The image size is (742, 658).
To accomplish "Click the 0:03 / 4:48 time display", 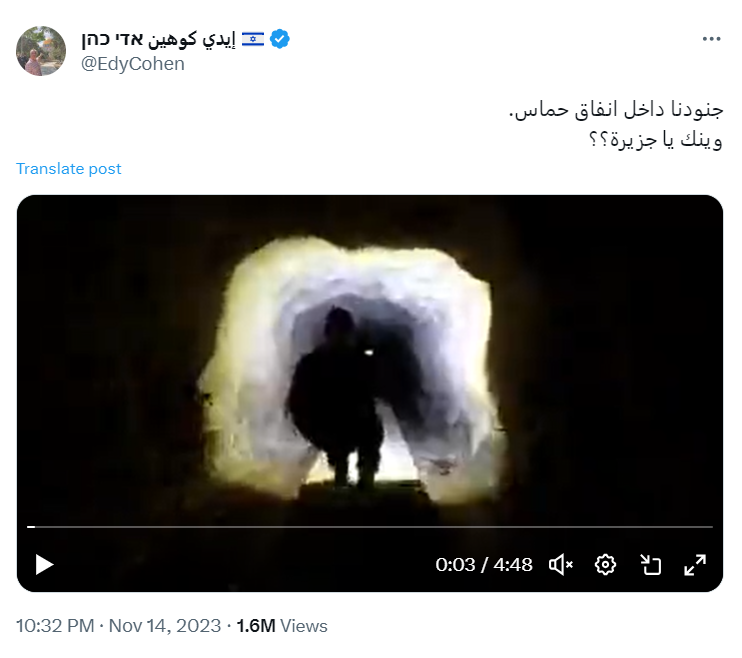I will tap(484, 565).
